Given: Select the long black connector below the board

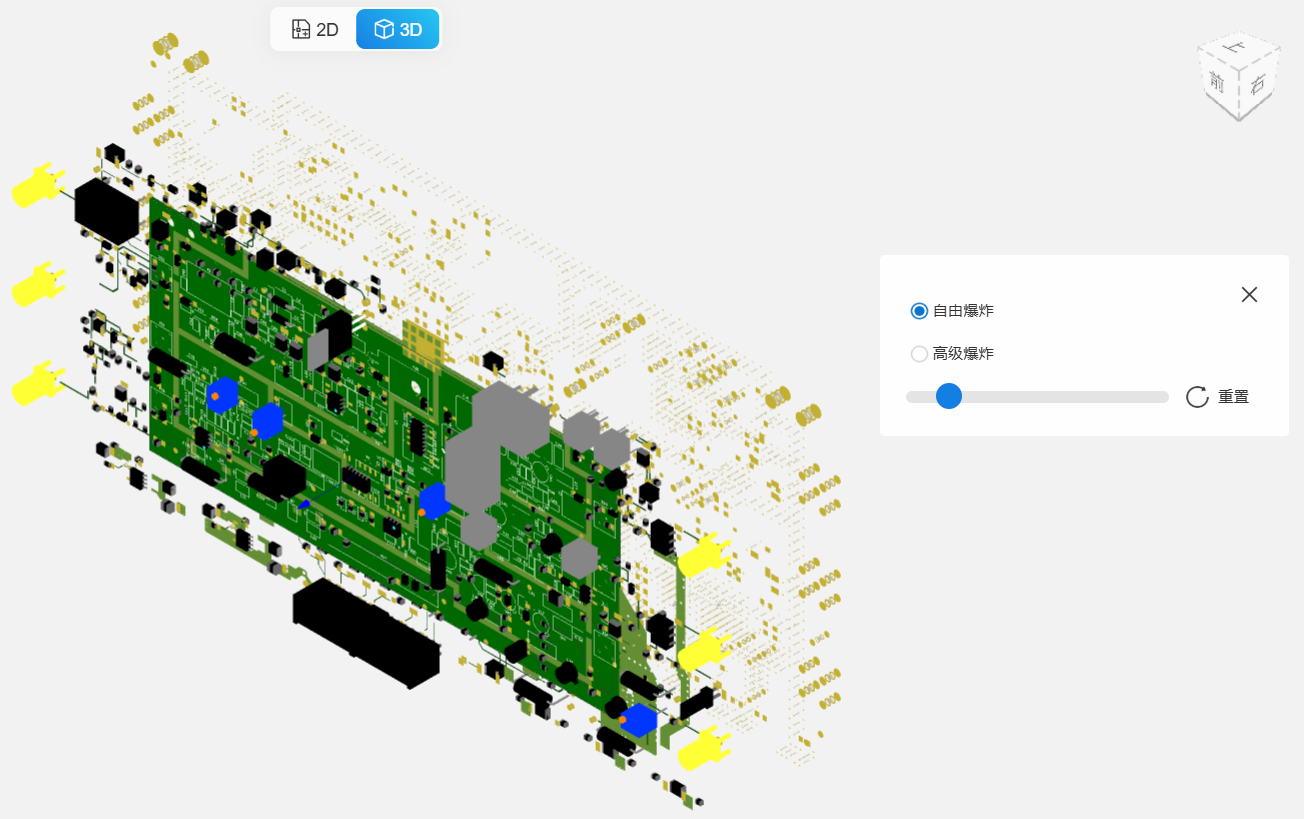Looking at the screenshot, I should pos(365,632).
